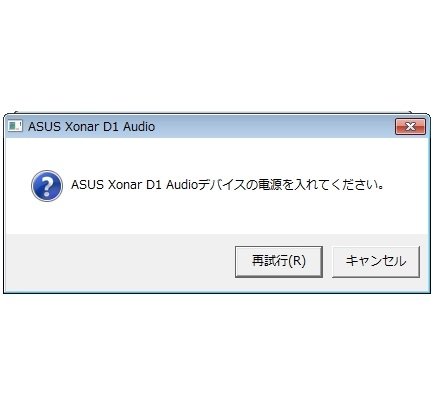Choose キャンセル to abort
The image size is (433, 402).
point(376,262)
